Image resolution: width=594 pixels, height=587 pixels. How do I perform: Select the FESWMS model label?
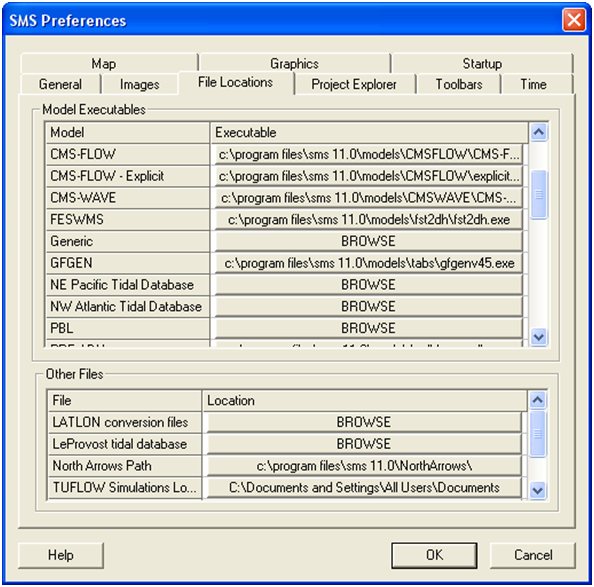pyautogui.click(x=128, y=220)
